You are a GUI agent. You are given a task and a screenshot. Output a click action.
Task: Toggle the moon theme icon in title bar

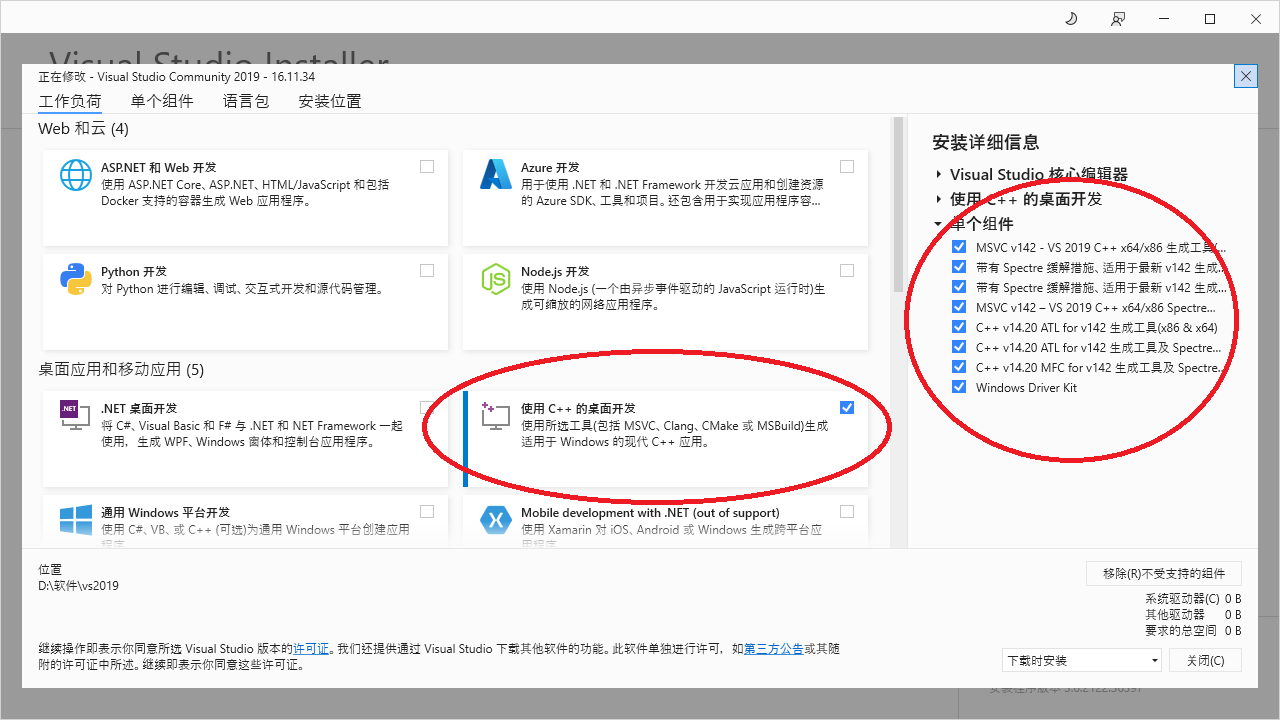[x=1071, y=19]
